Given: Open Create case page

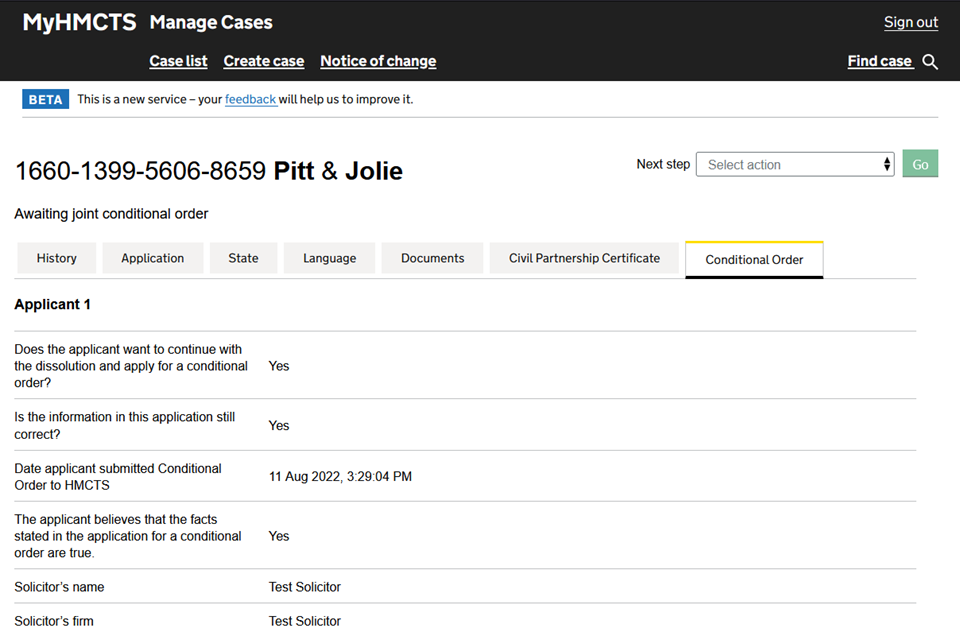Looking at the screenshot, I should pos(264,61).
